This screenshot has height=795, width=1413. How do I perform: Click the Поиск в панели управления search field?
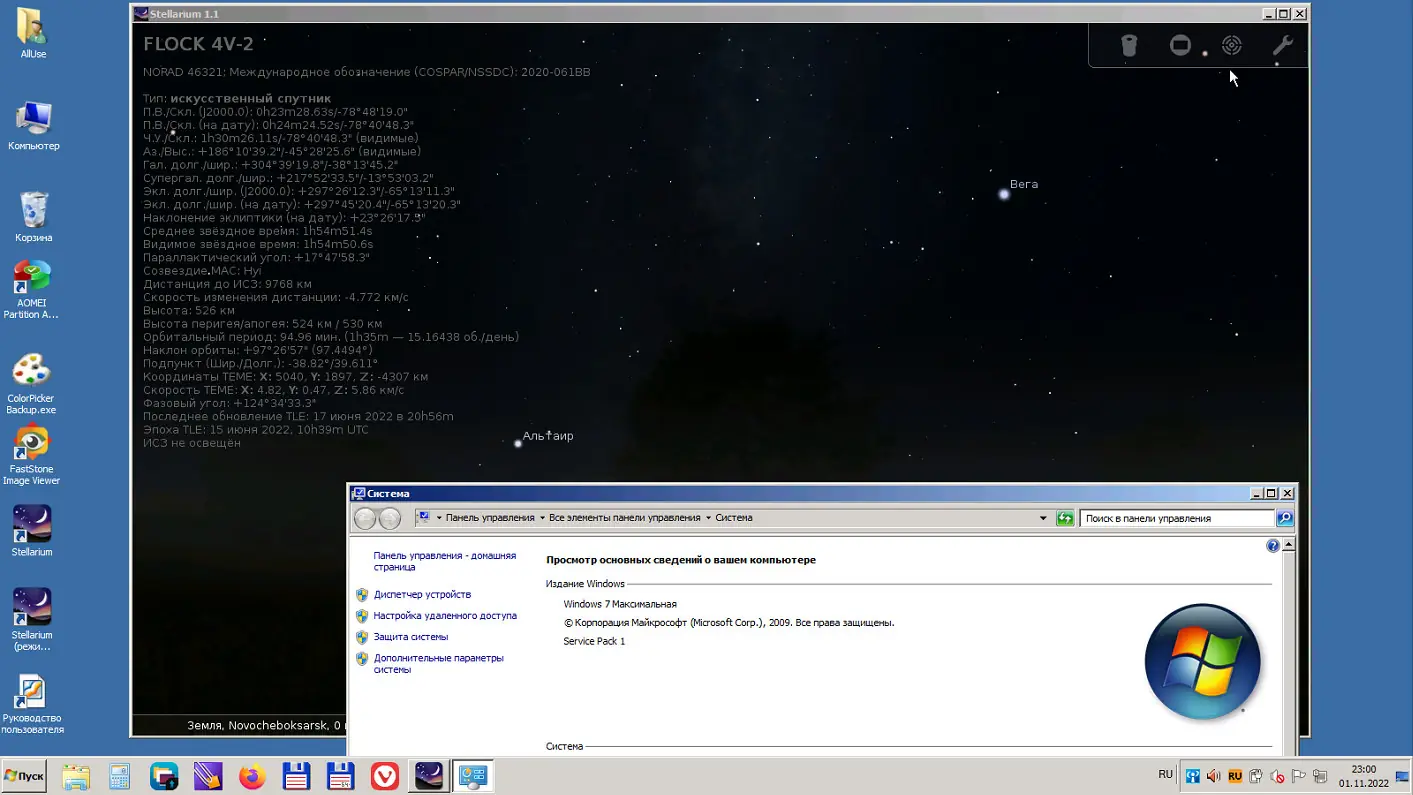[x=1175, y=518]
